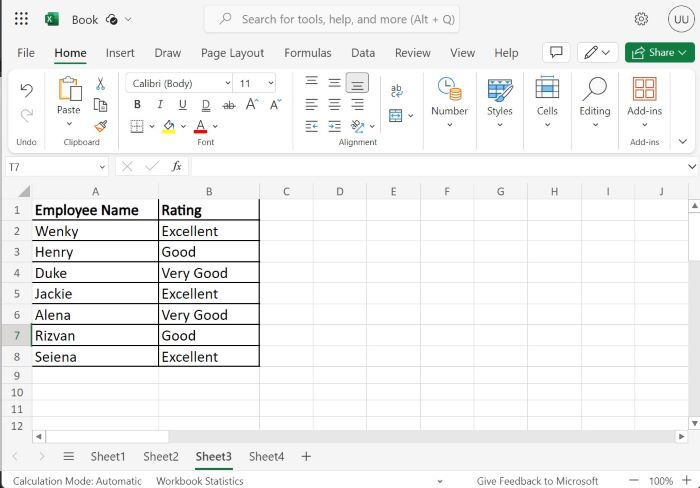Click the Paste clipboard icon
700x488 pixels.
click(x=69, y=88)
